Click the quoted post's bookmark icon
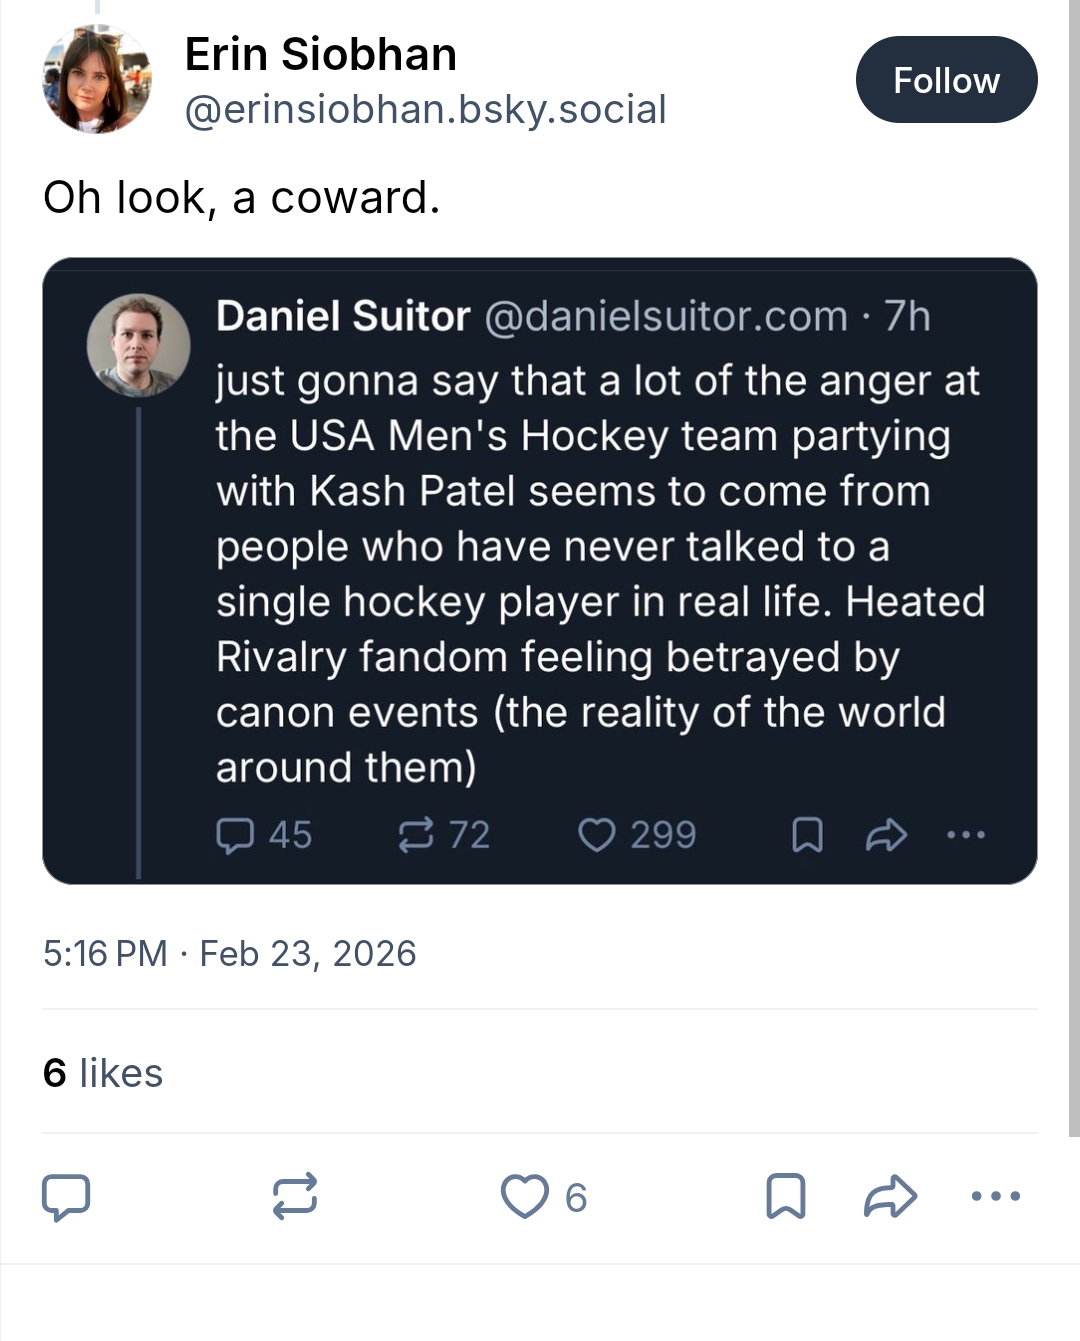This screenshot has height=1341, width=1080. coord(807,835)
